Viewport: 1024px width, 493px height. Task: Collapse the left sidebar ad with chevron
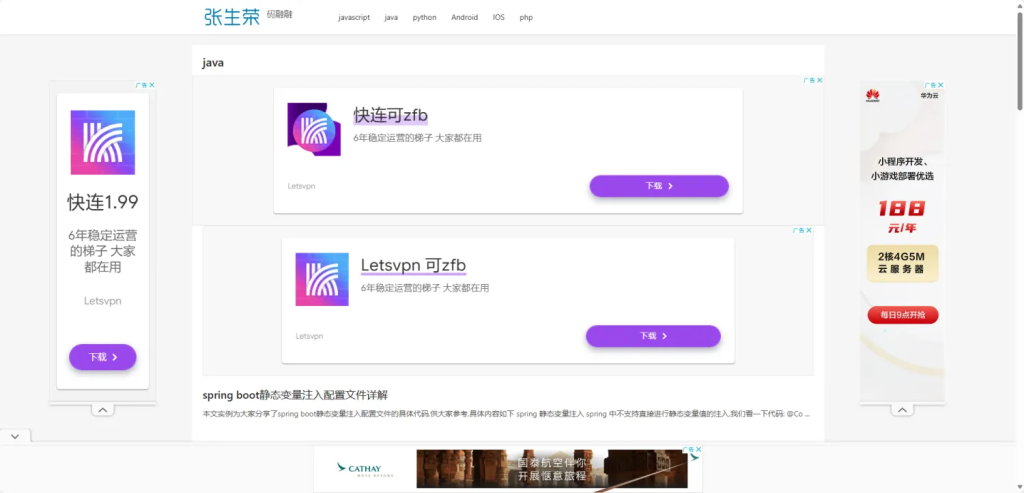tap(103, 410)
